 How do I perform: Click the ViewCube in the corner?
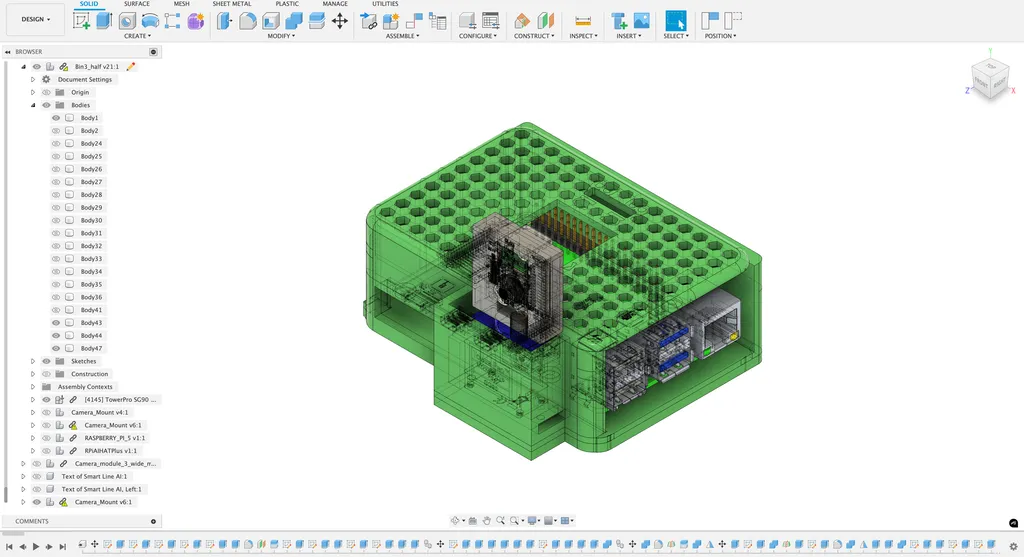(x=990, y=80)
